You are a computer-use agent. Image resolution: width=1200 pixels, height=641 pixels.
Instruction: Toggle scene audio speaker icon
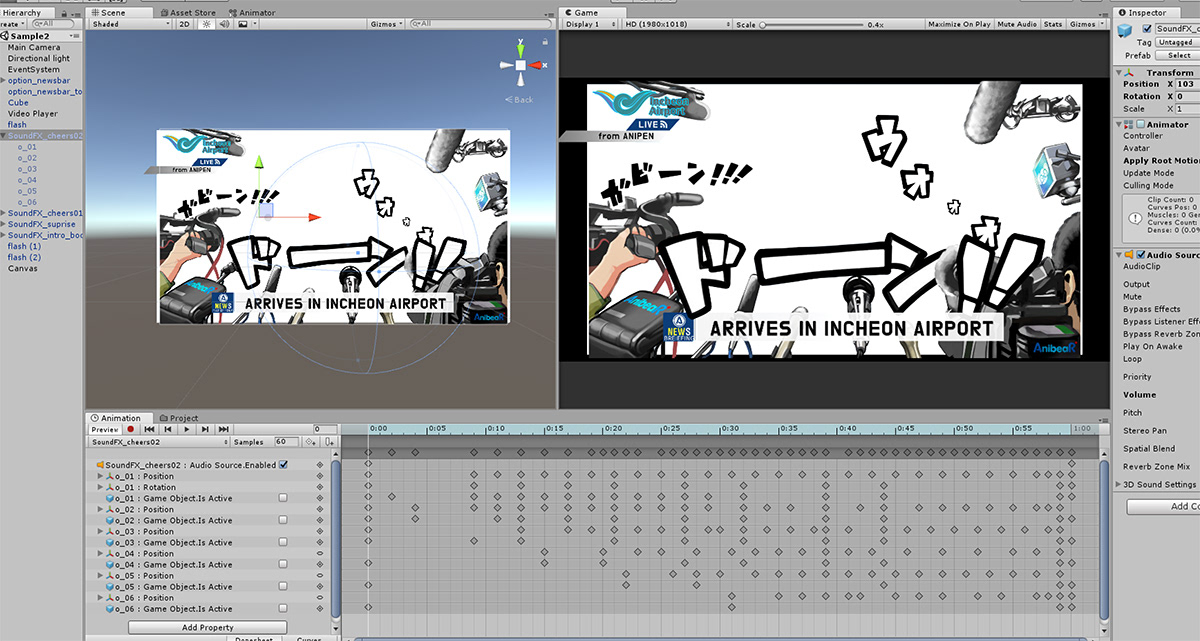[x=226, y=24]
